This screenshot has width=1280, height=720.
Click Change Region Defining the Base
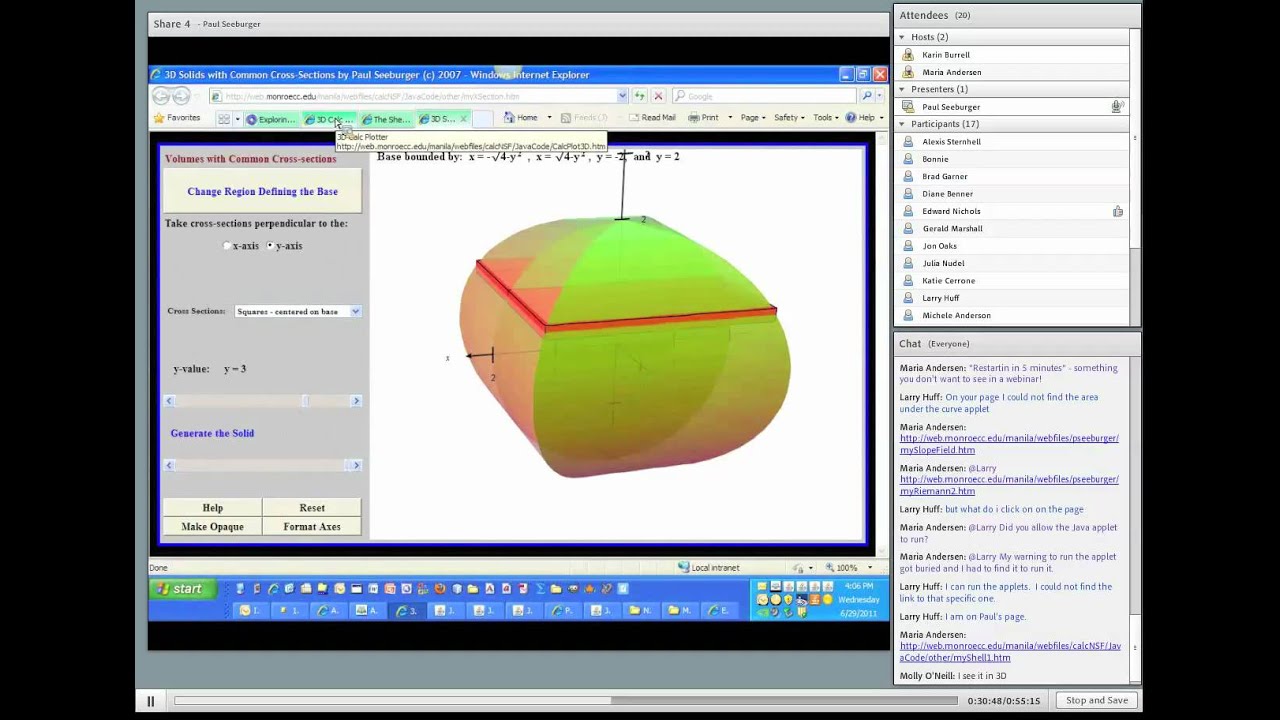click(262, 191)
